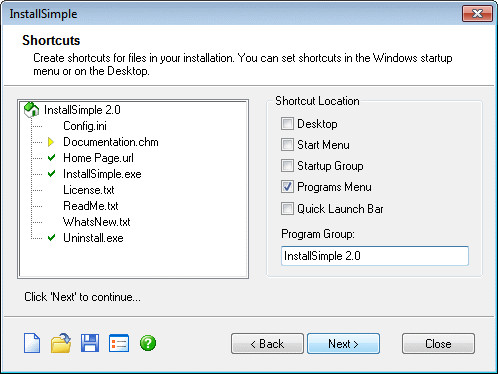Open help with green question mark icon
The width and height of the screenshot is (498, 374).
point(148,343)
